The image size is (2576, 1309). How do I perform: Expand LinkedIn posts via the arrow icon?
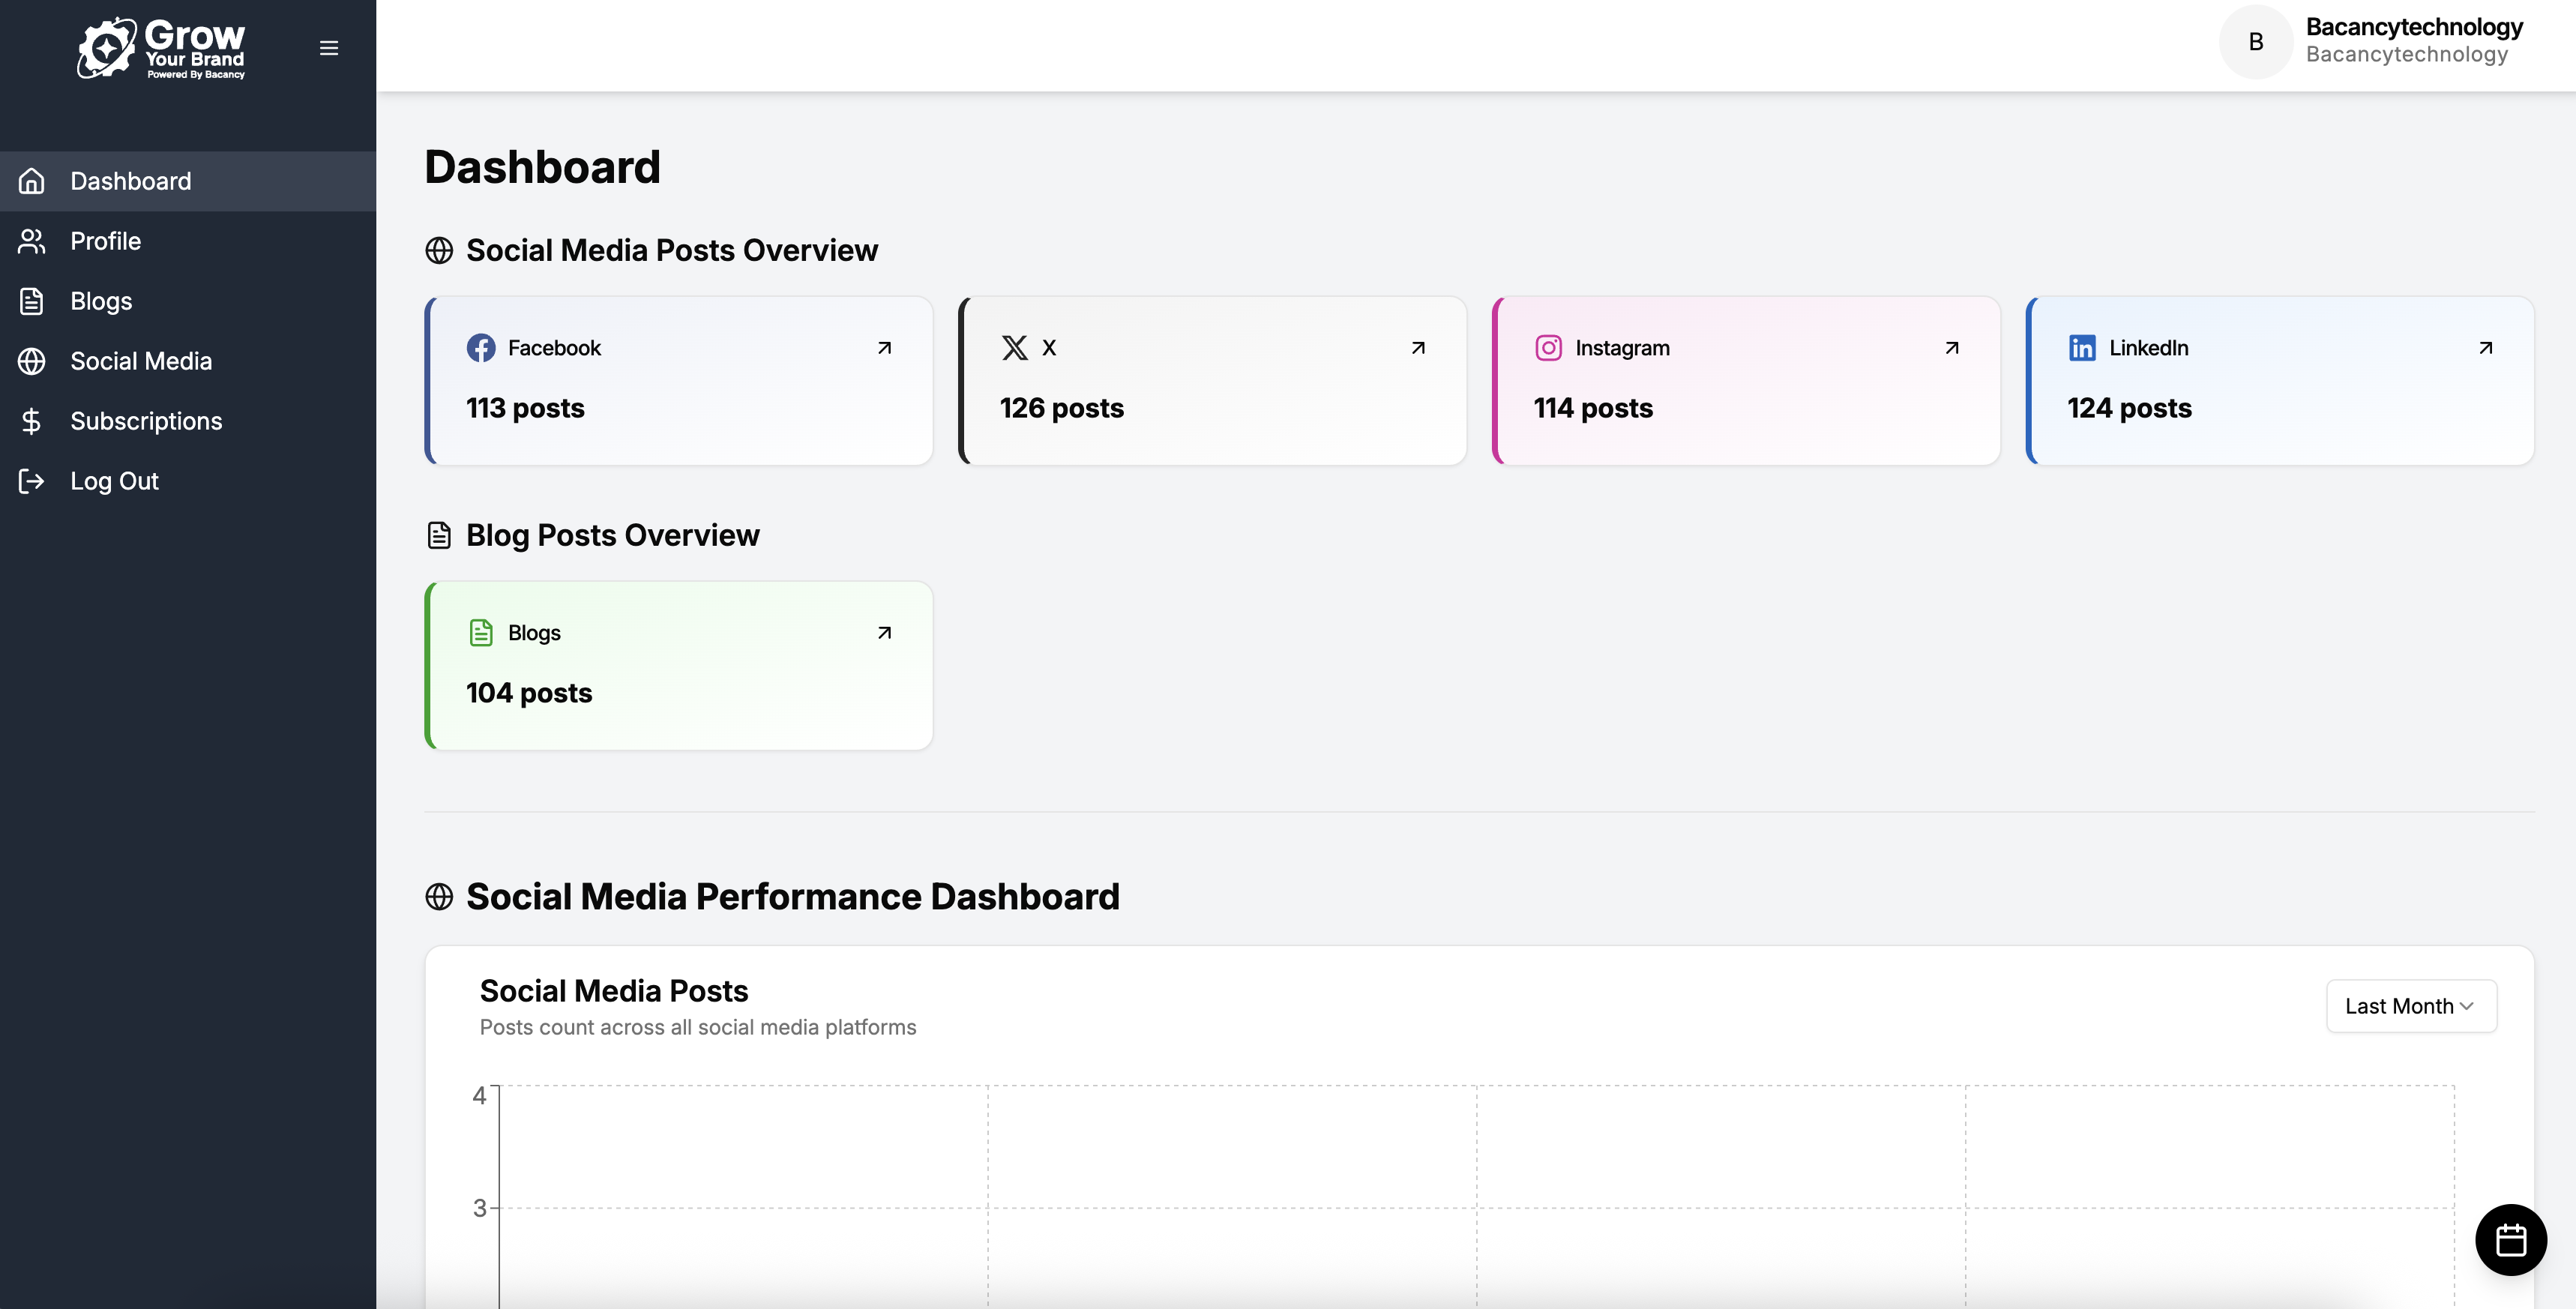point(2485,347)
